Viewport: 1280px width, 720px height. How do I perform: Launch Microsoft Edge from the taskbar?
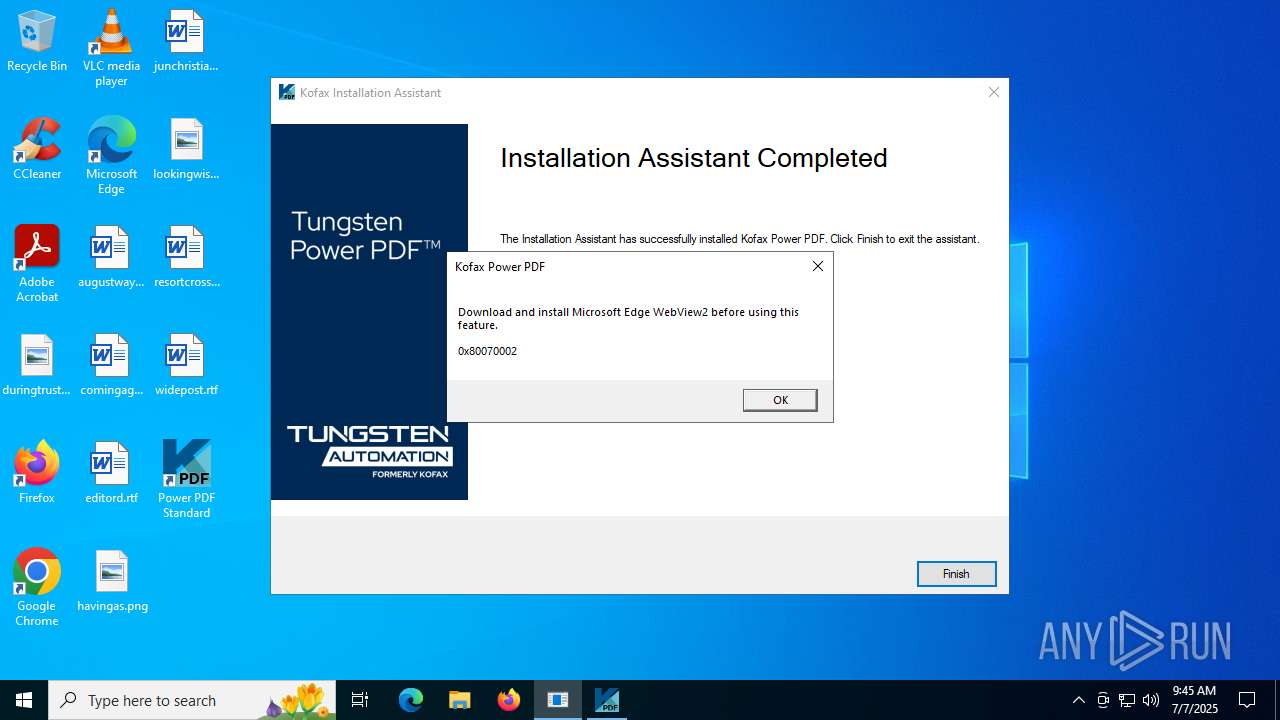(x=411, y=700)
